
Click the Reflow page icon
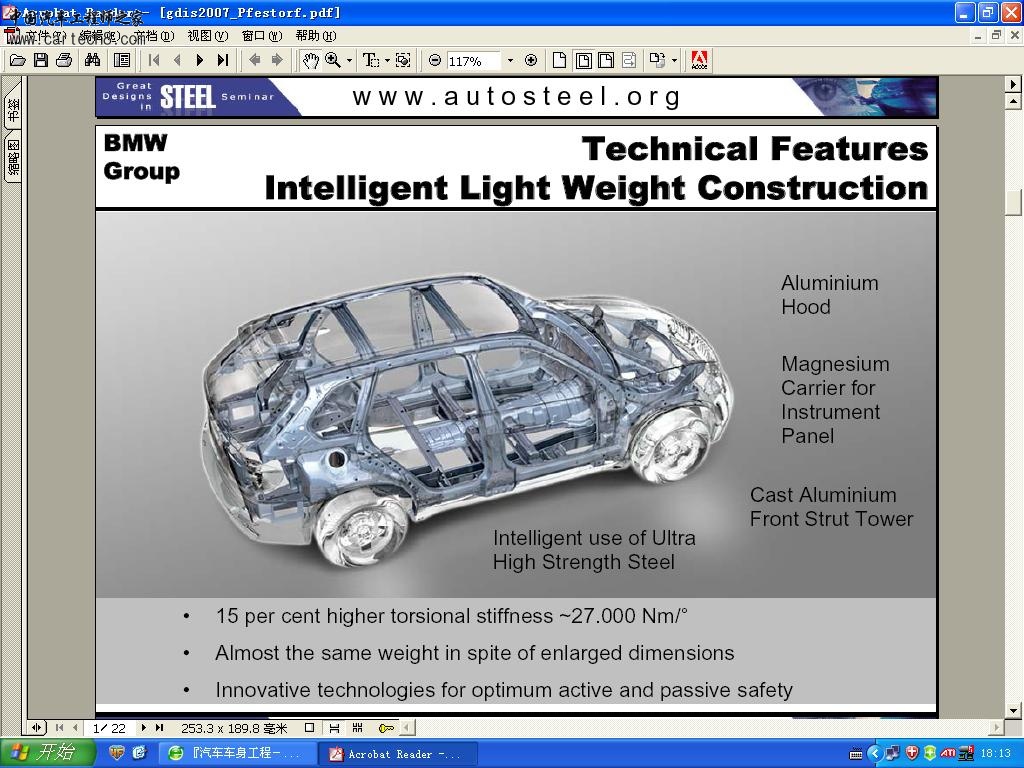point(629,61)
